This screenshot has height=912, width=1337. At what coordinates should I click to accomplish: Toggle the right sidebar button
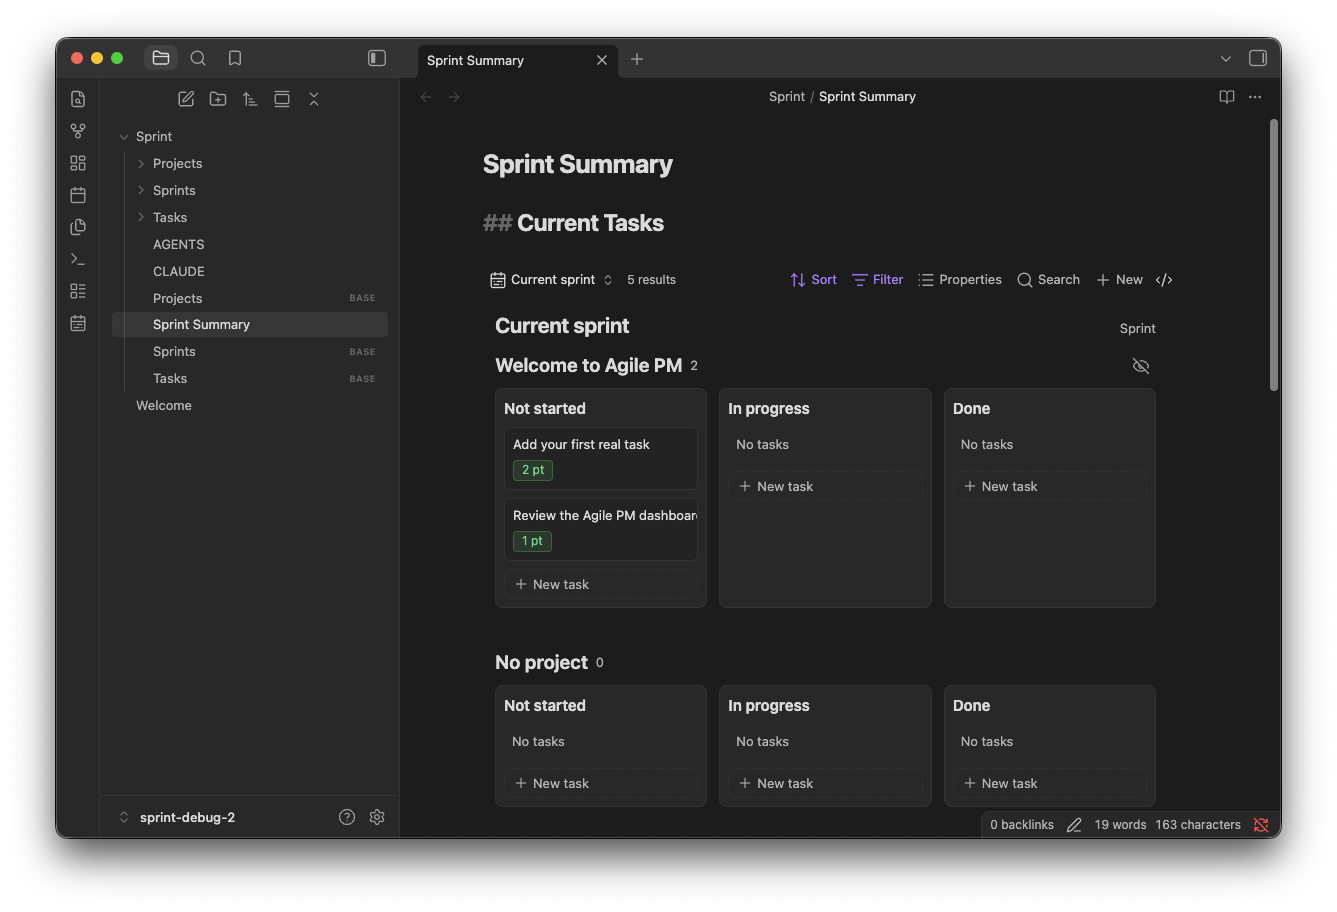coord(1258,58)
